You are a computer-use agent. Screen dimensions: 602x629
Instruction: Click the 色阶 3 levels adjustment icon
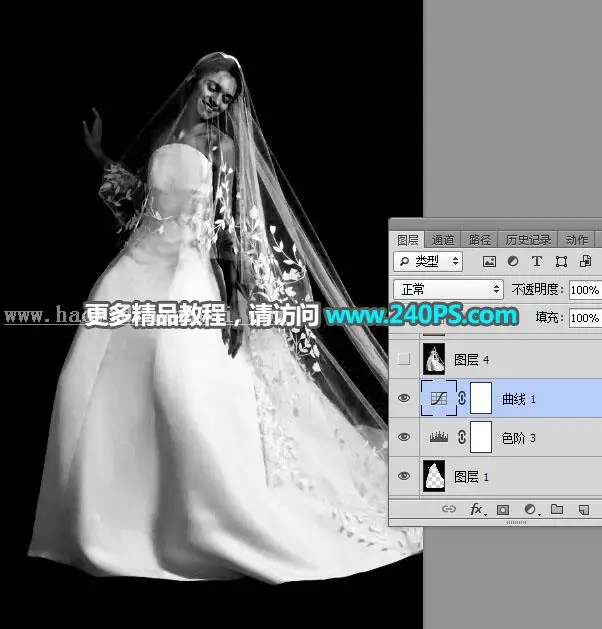[x=439, y=437]
